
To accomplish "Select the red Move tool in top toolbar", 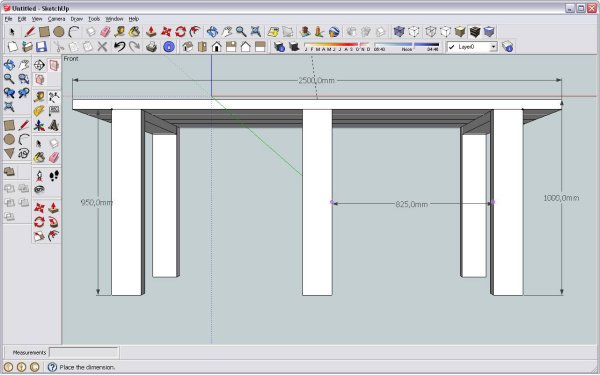I will (x=166, y=32).
